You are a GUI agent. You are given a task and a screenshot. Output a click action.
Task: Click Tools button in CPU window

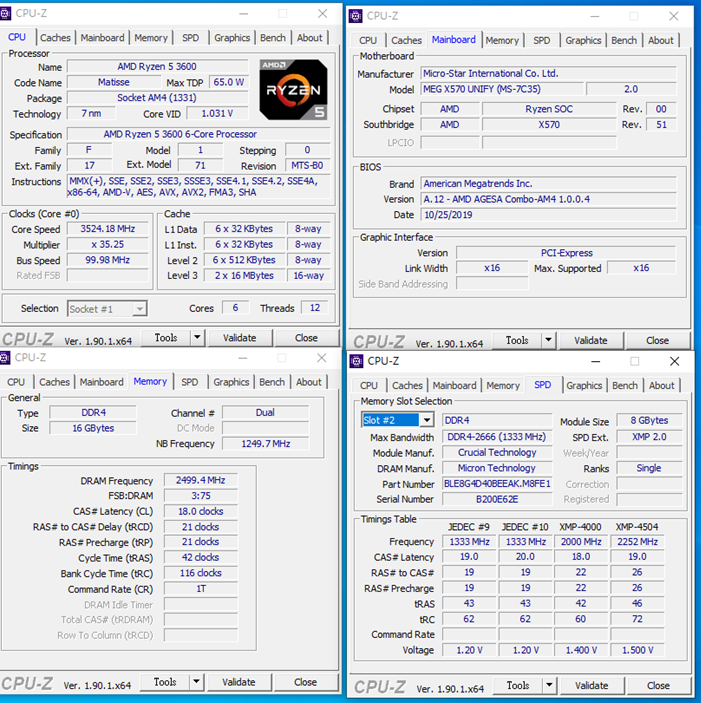tap(166, 338)
